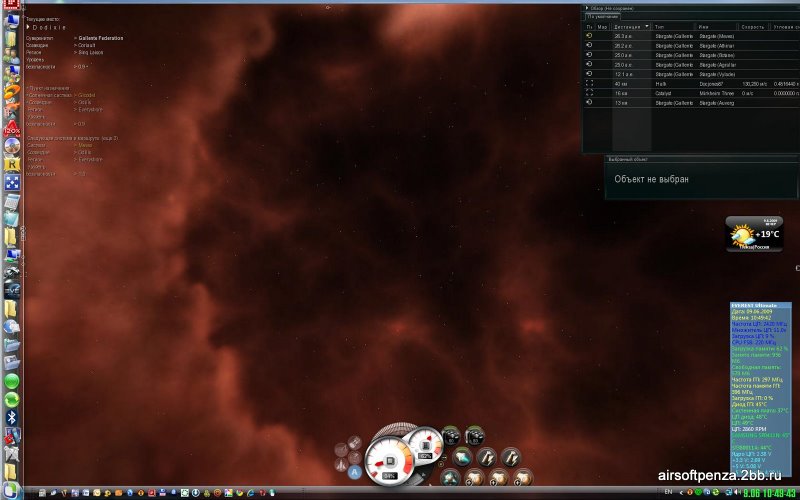Open the cargo hold round HUD button
The width and height of the screenshot is (800, 500).
coord(355,442)
